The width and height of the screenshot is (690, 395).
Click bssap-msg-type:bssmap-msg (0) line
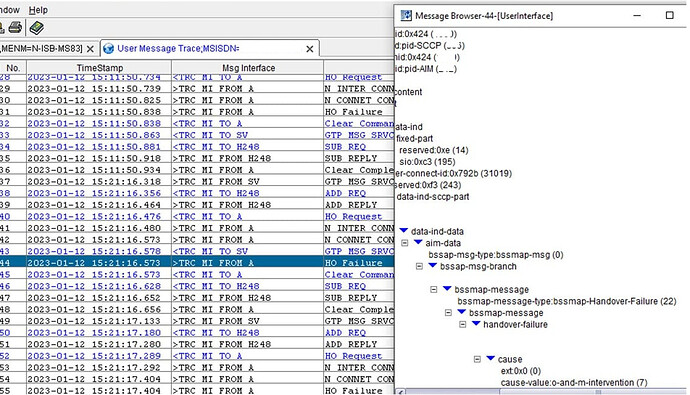496,255
